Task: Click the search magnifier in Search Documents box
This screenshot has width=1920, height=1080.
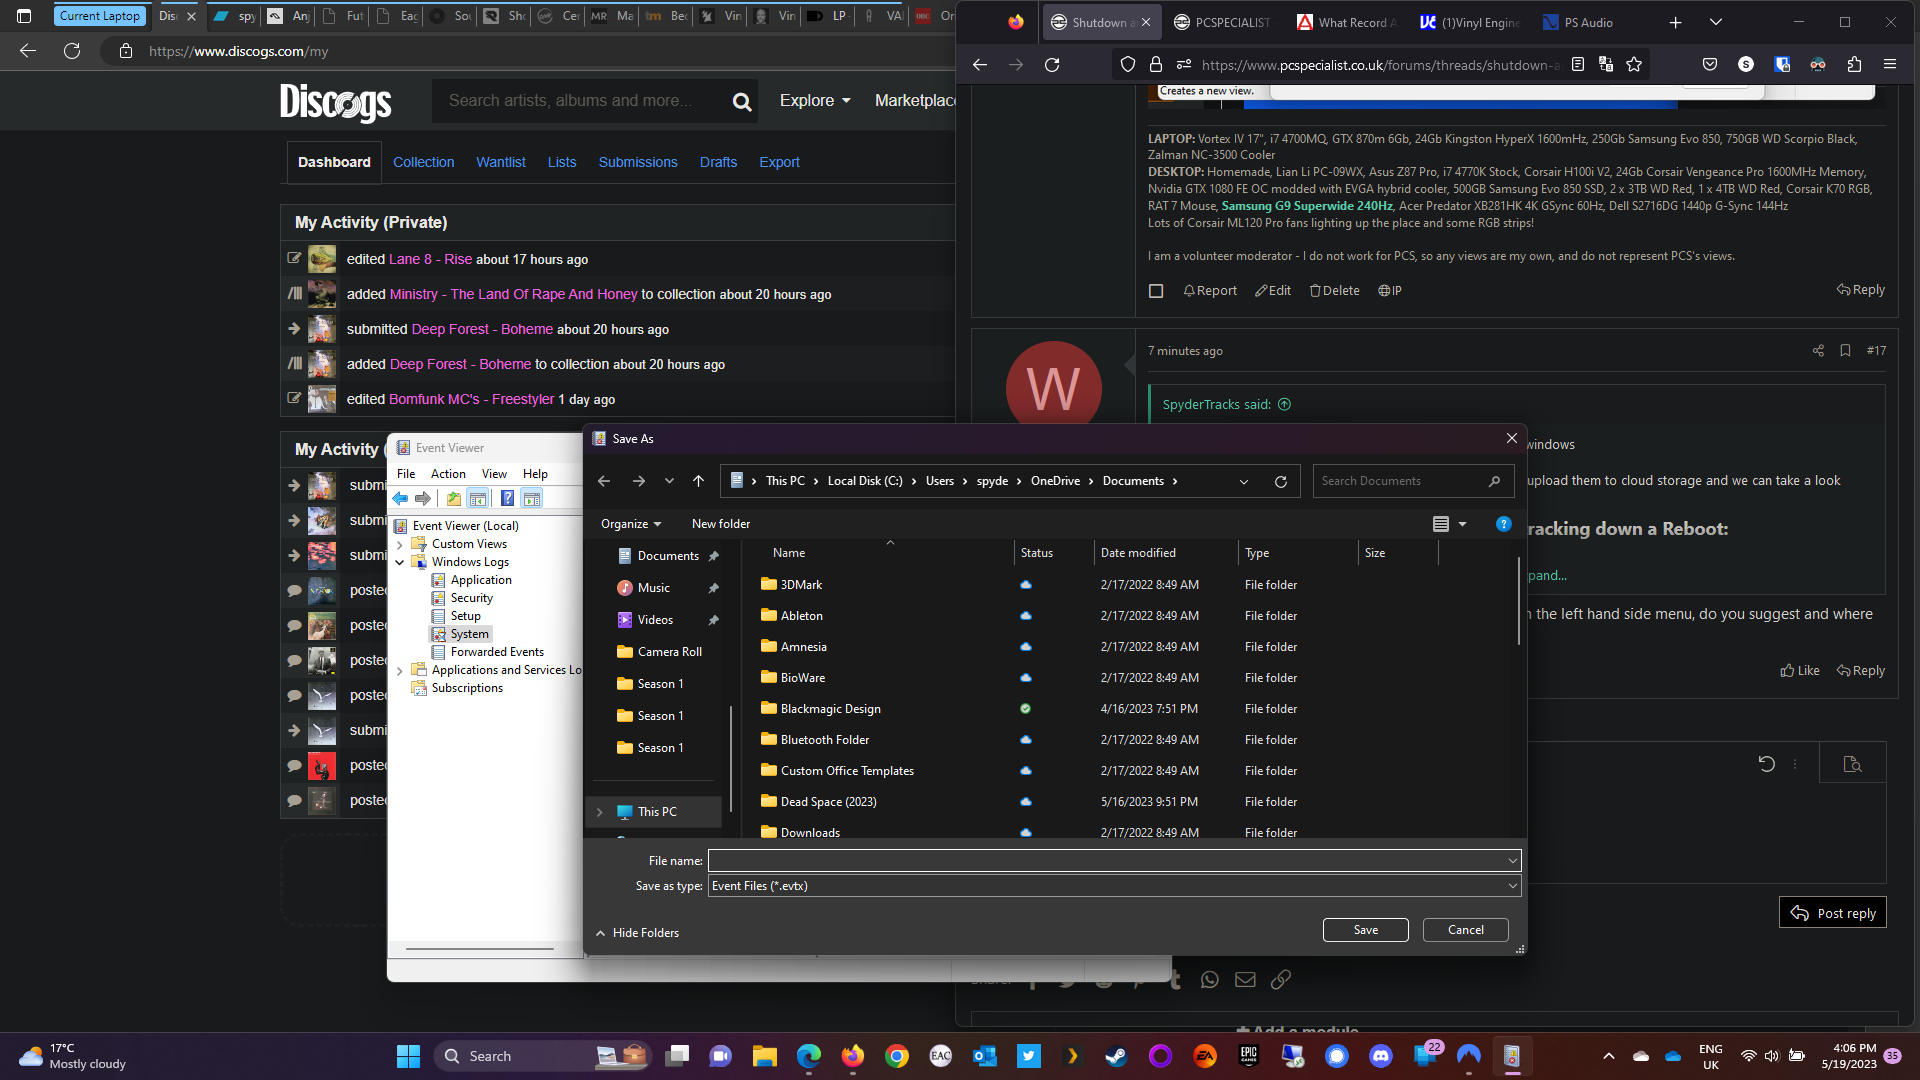Action: point(1494,481)
